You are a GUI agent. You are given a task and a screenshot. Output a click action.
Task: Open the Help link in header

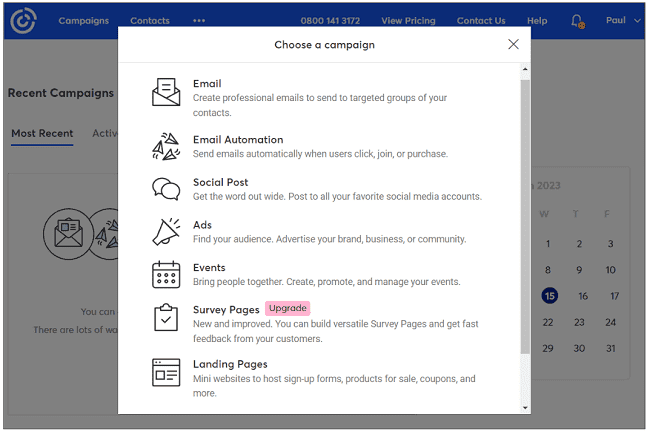coord(537,21)
